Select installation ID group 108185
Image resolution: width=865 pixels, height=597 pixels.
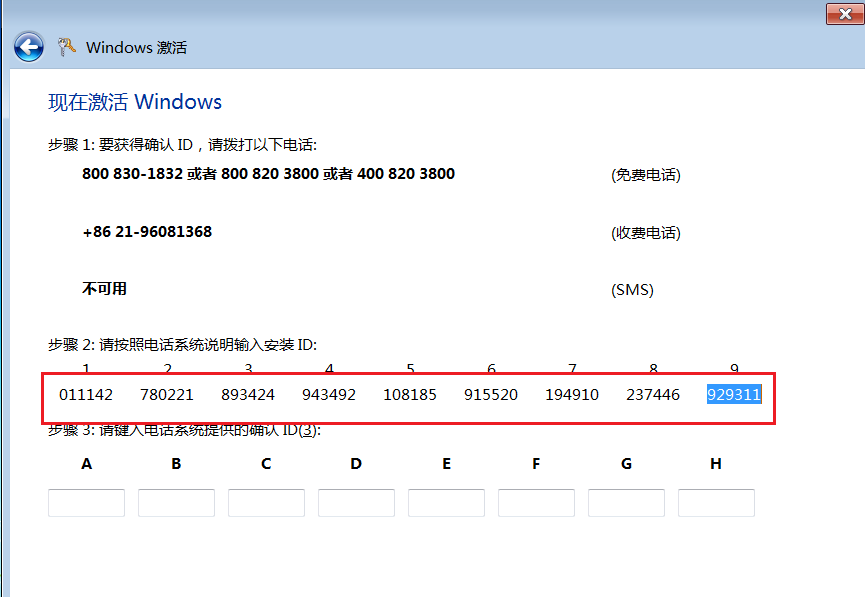(410, 395)
